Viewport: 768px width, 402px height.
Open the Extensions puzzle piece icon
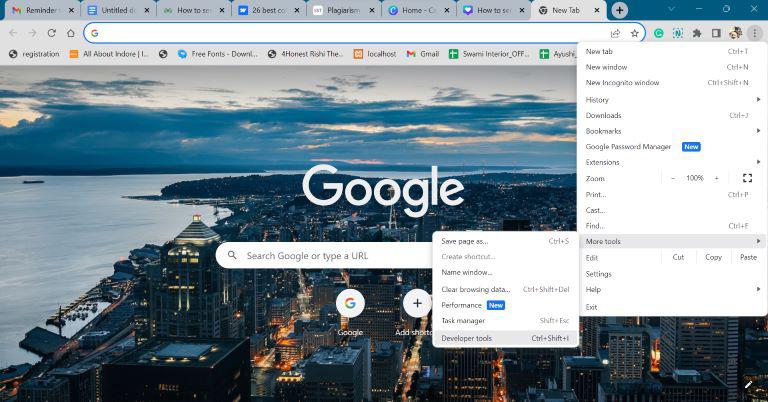point(696,33)
